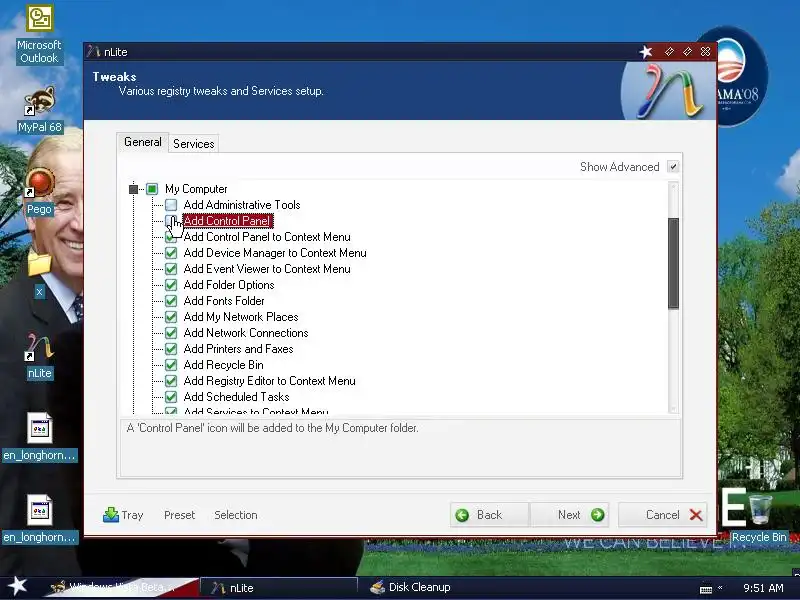Open the Preset menu
This screenshot has width=800, height=600.
point(180,515)
